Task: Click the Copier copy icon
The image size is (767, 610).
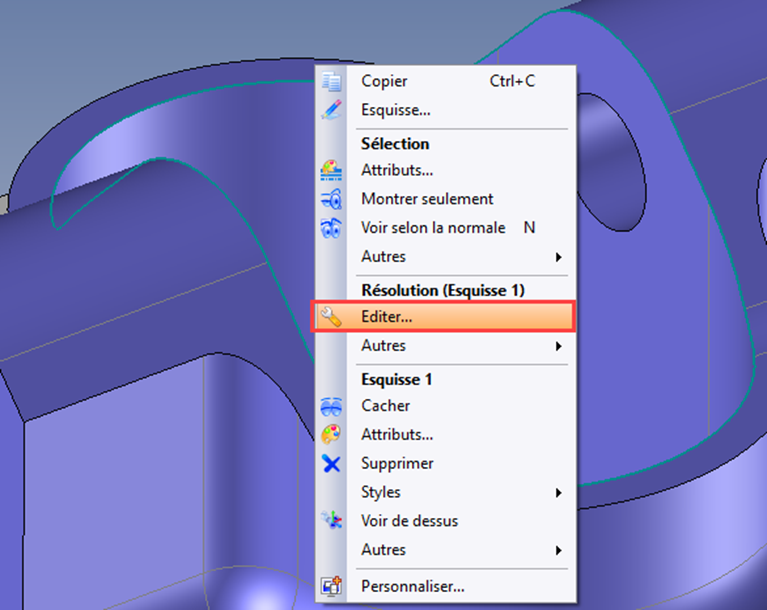Action: (x=331, y=81)
